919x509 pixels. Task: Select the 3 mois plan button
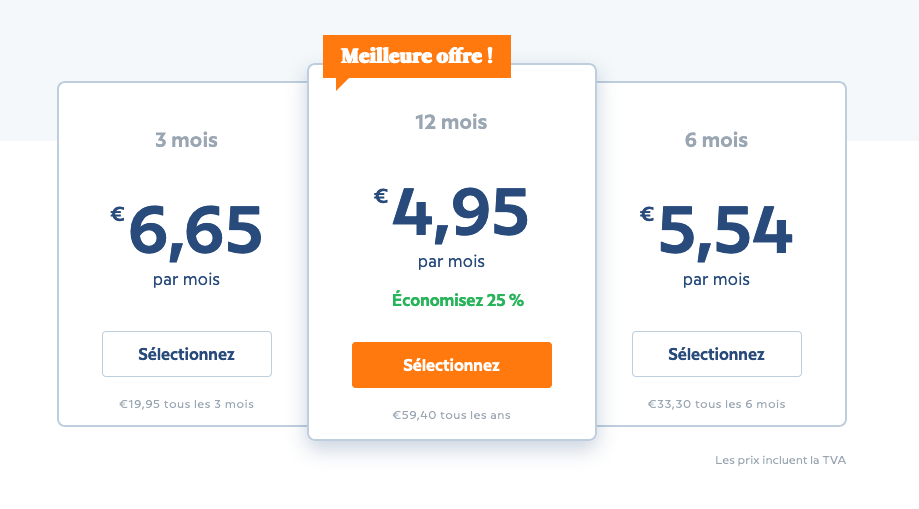point(186,354)
